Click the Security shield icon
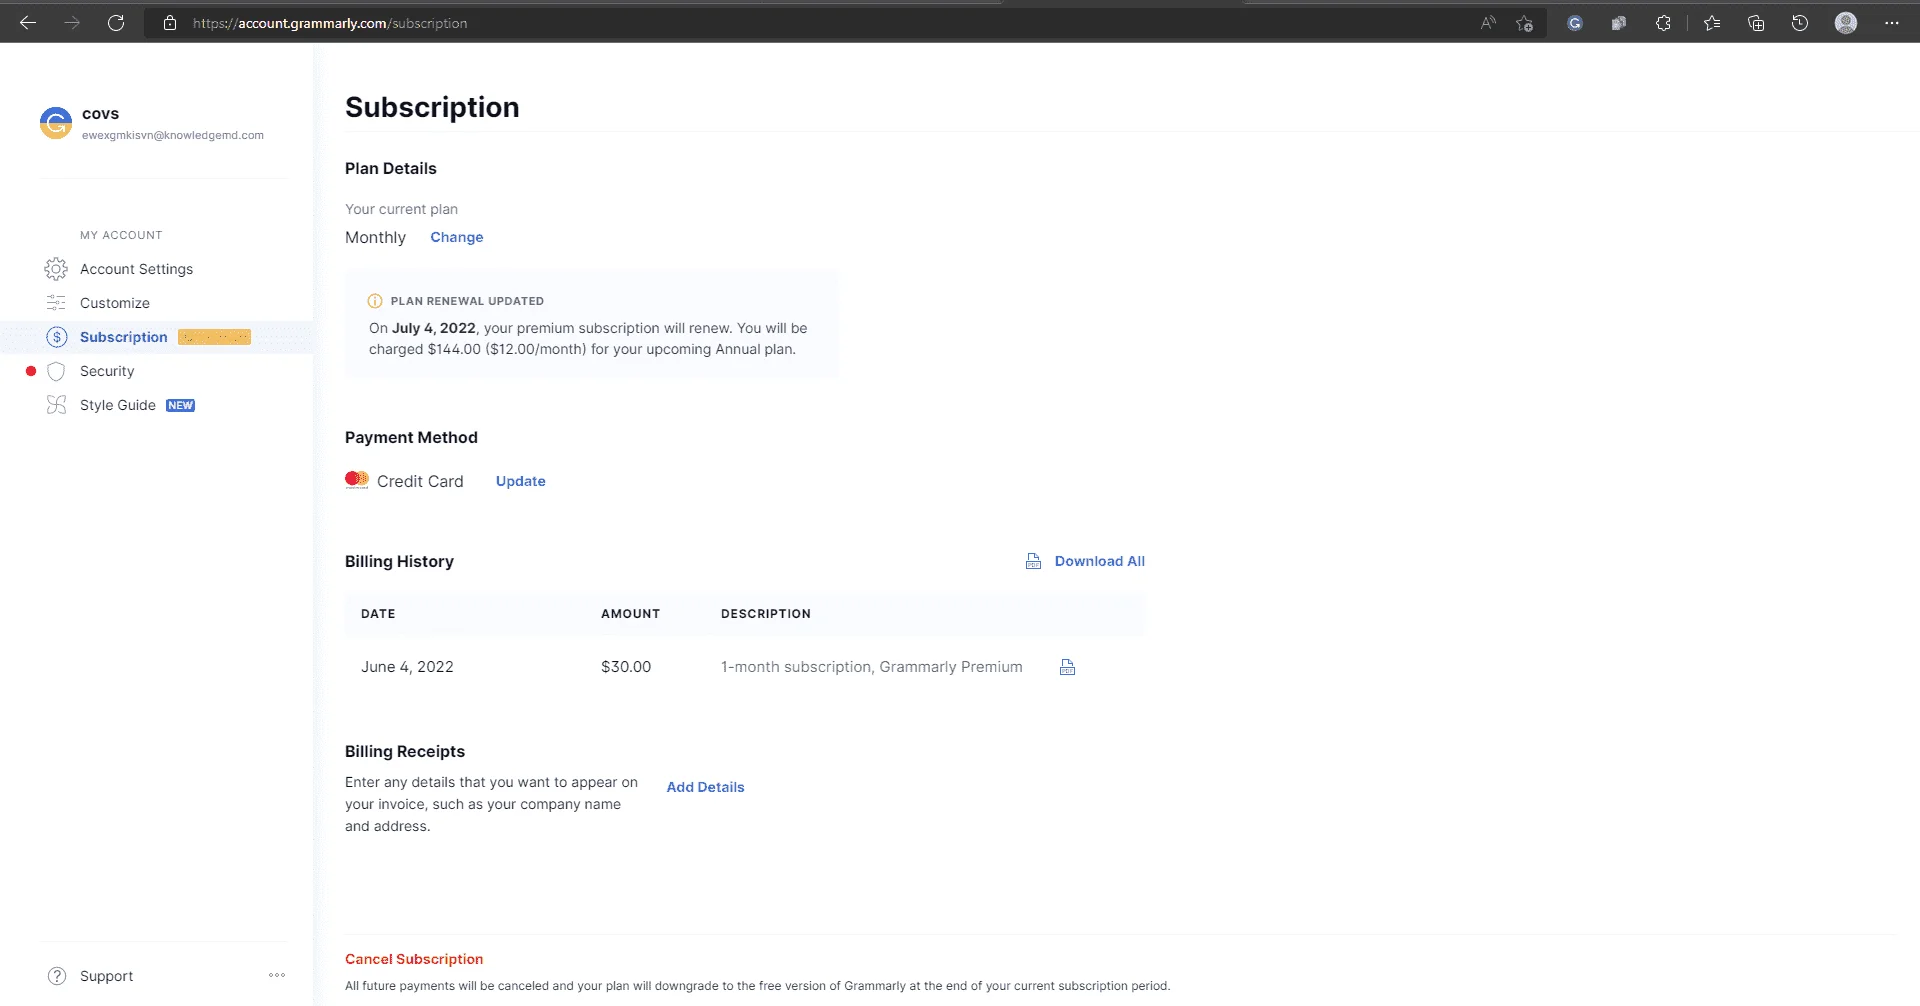This screenshot has width=1920, height=1006. point(56,371)
